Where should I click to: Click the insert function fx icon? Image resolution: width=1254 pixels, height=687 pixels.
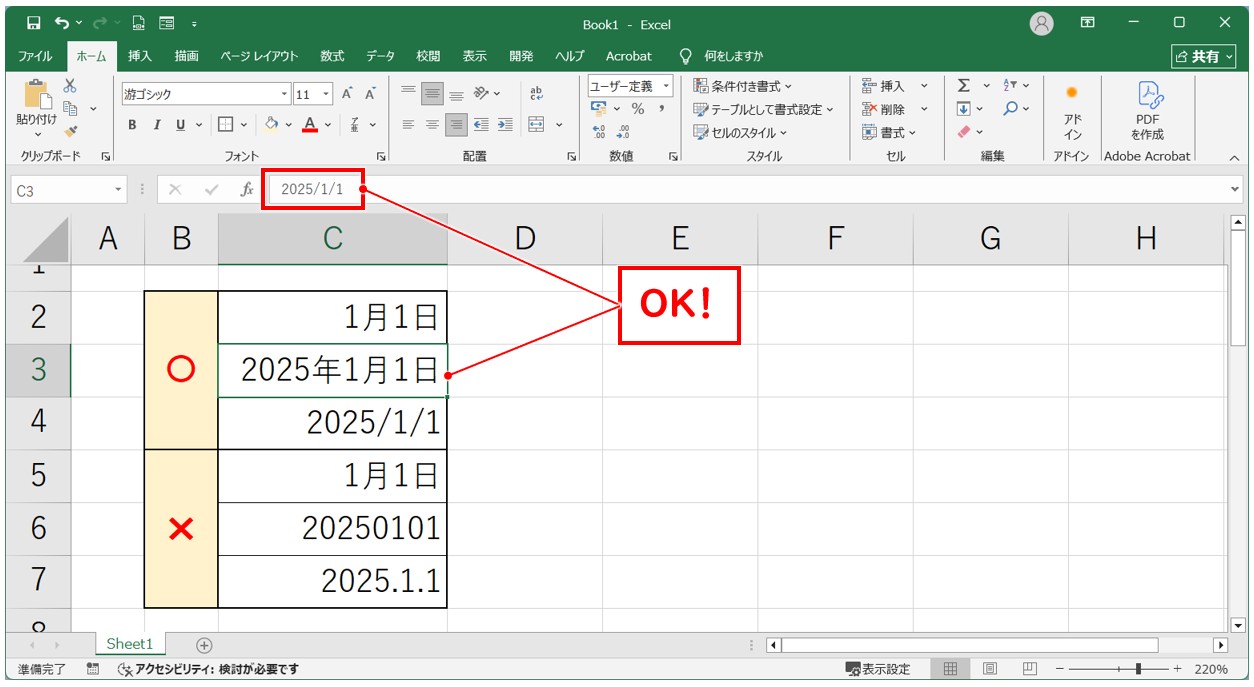[x=246, y=190]
